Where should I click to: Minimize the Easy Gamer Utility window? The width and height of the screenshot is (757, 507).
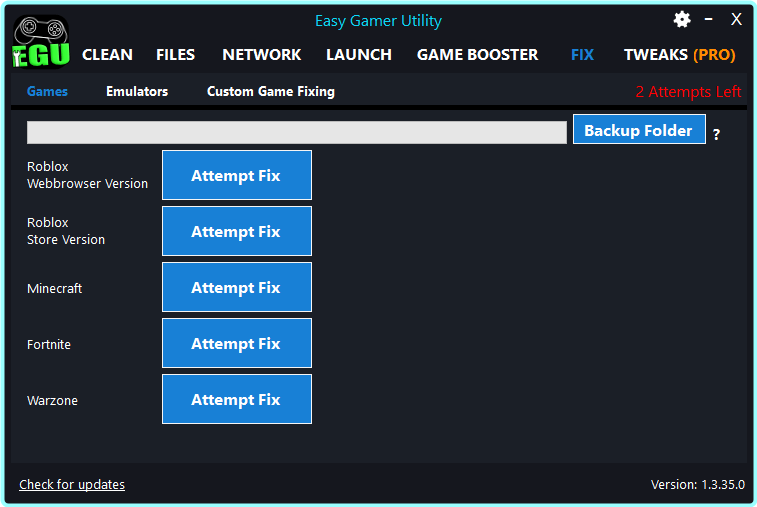tap(709, 19)
